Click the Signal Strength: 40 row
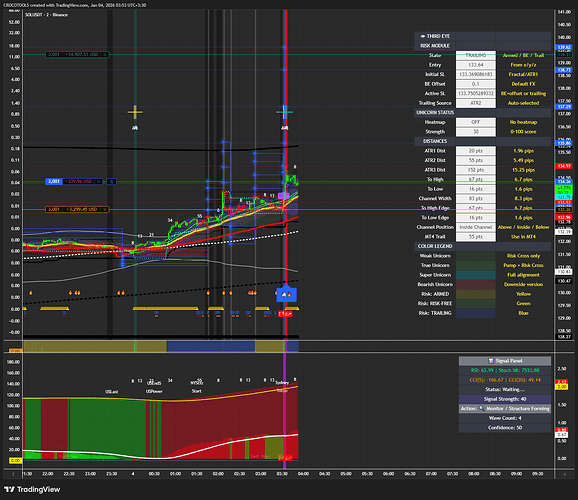The height and width of the screenshot is (500, 578). click(505, 399)
